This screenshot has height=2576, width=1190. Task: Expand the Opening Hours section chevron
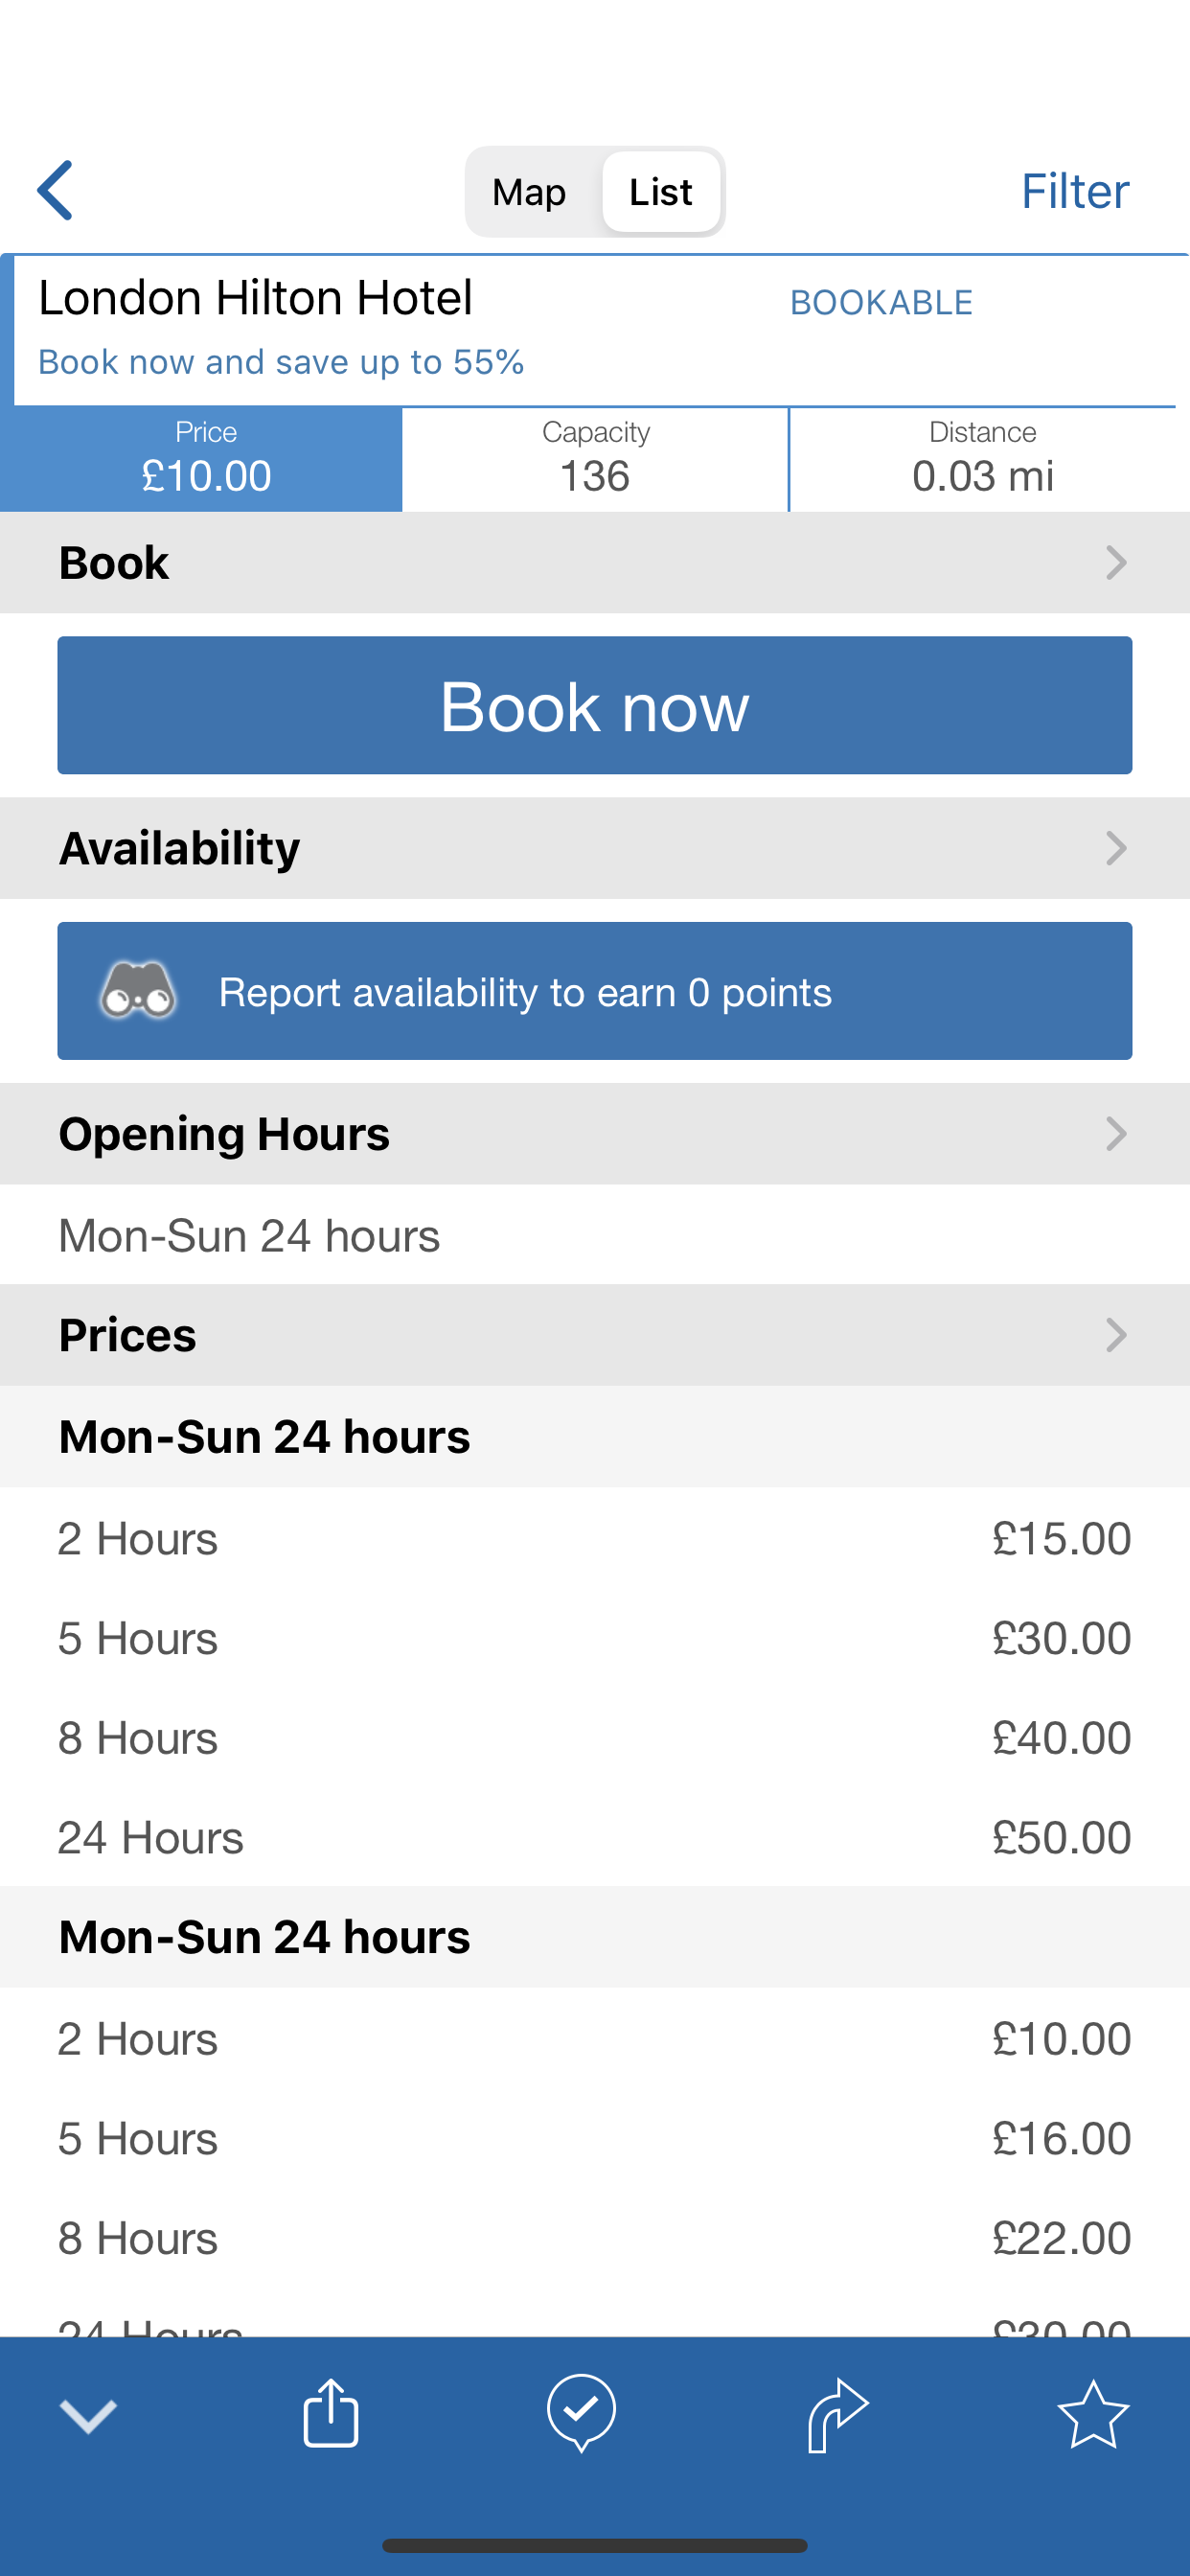[1116, 1134]
